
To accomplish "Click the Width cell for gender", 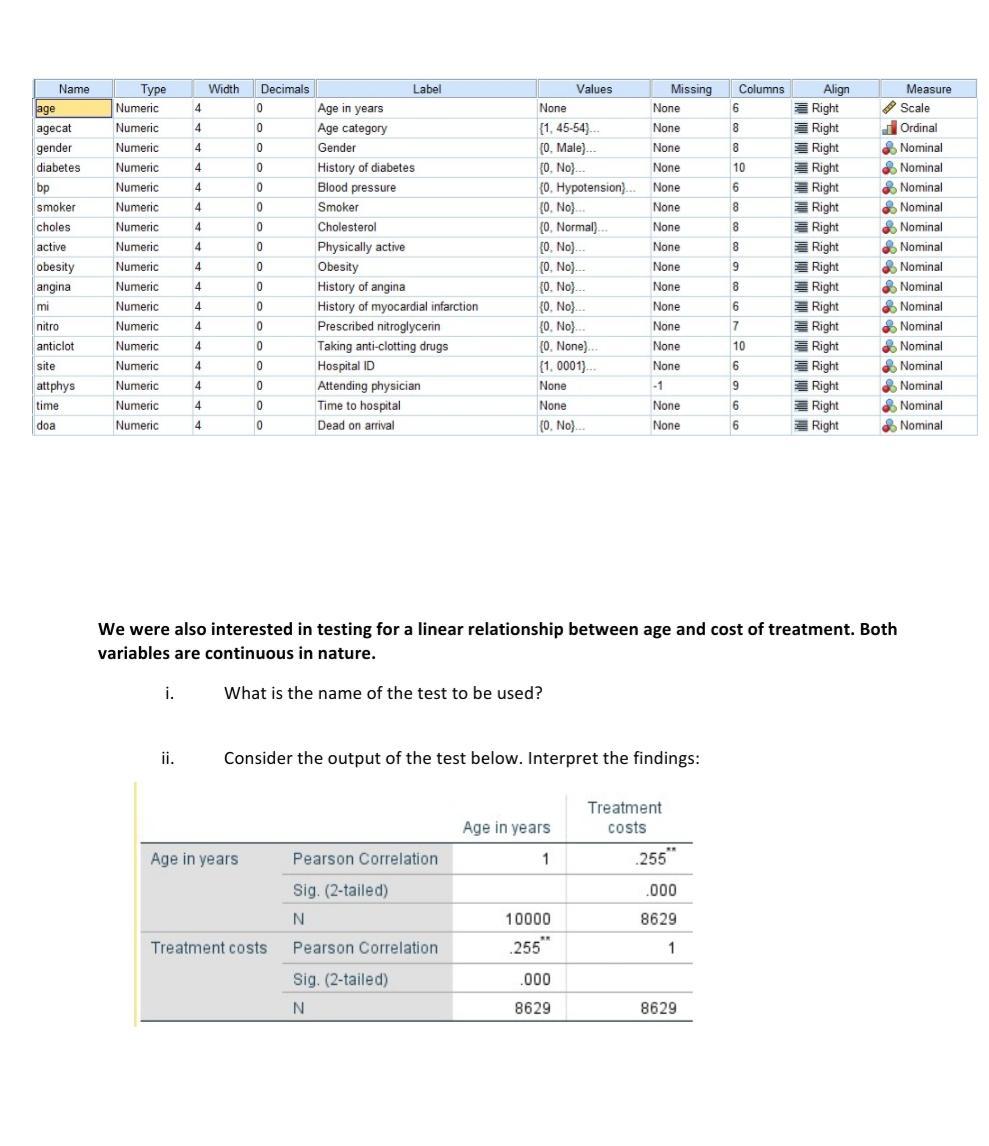I will (220, 147).
